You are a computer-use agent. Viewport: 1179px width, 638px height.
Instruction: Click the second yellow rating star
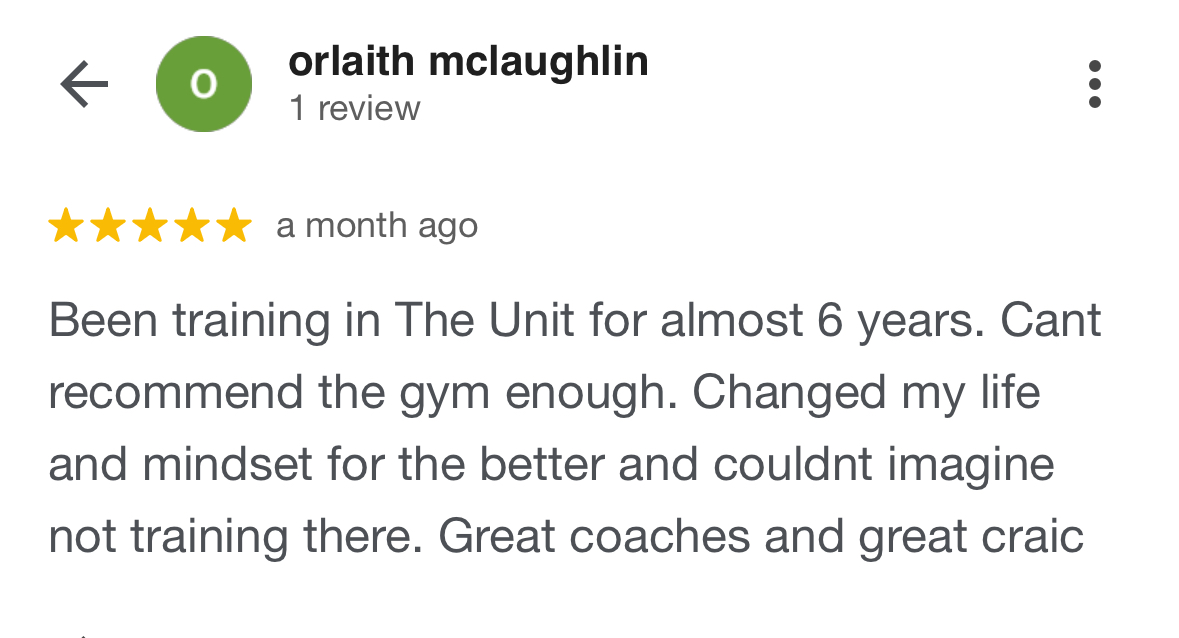tap(108, 225)
